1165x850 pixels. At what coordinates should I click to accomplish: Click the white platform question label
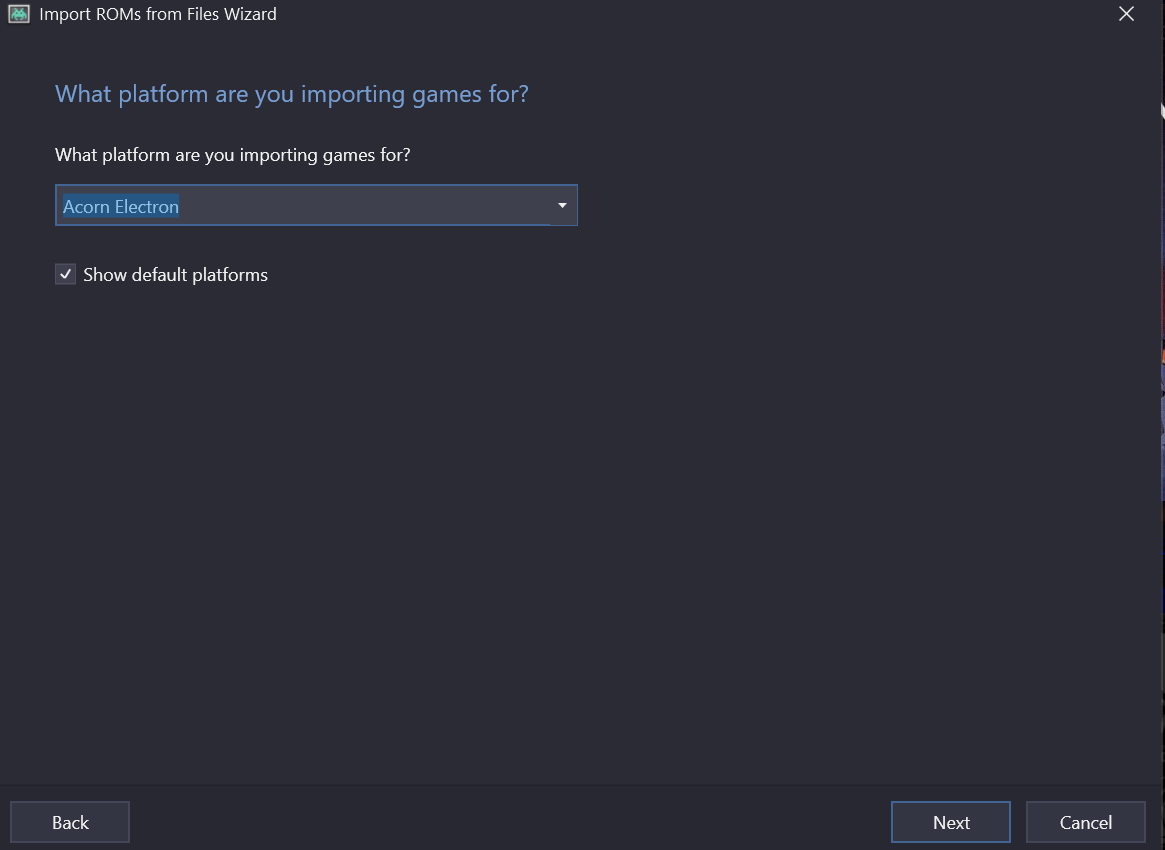(x=232, y=155)
